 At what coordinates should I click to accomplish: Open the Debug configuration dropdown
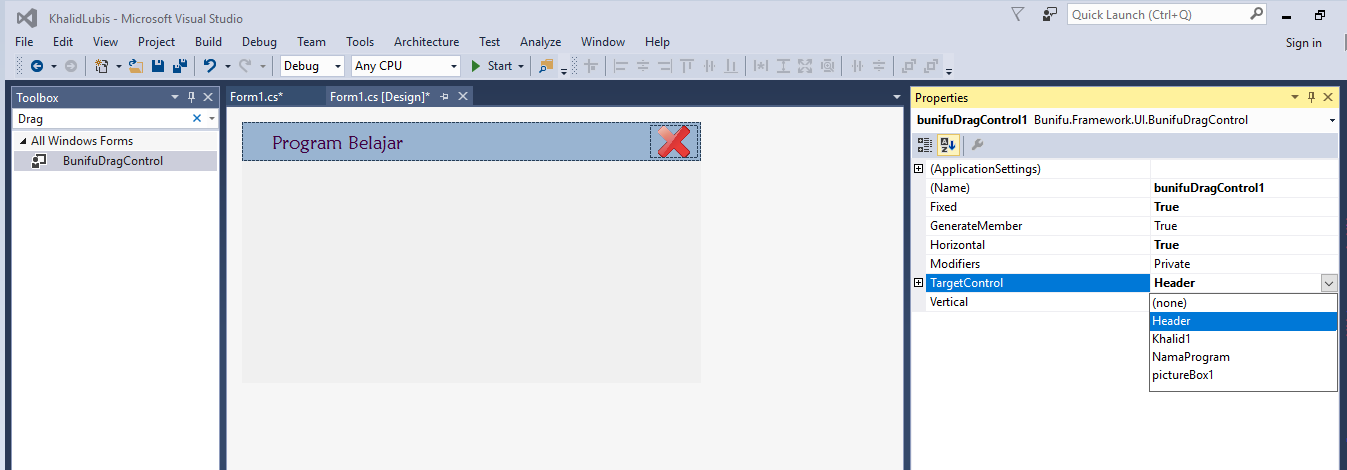click(x=336, y=66)
